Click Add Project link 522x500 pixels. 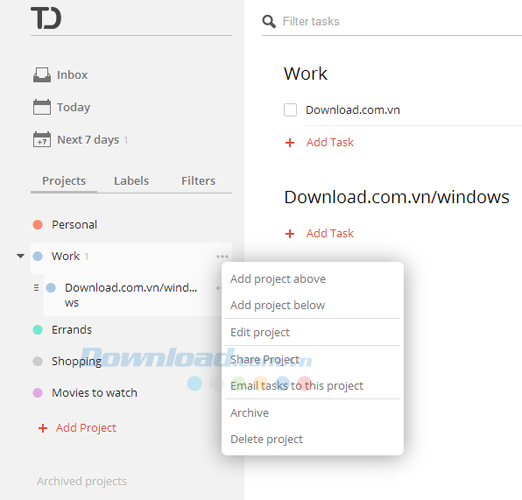tap(86, 428)
